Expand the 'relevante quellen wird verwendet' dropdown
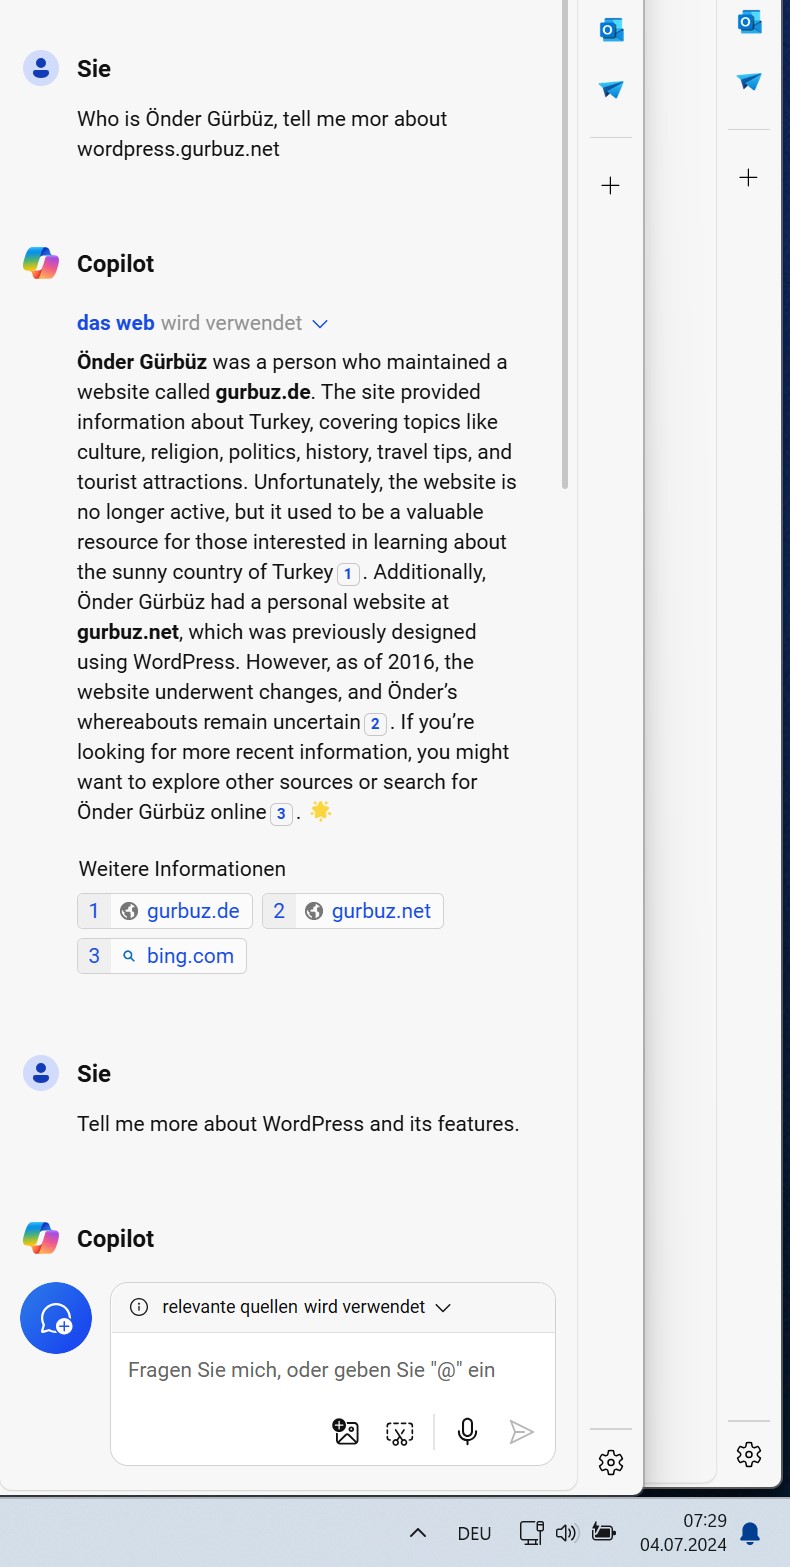Screen dimensions: 790x1567 444,1307
